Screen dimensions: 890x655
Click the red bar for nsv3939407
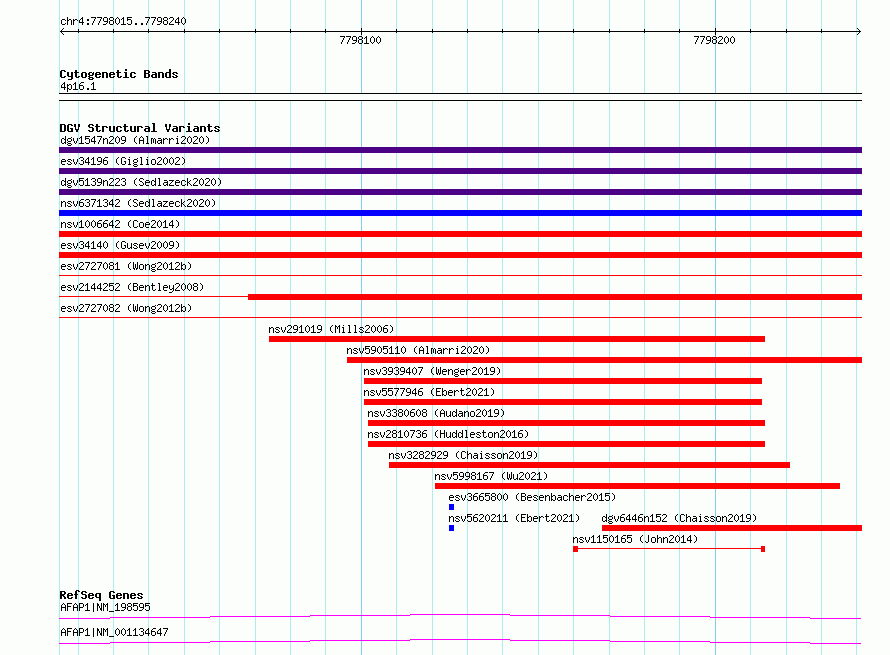pos(562,381)
